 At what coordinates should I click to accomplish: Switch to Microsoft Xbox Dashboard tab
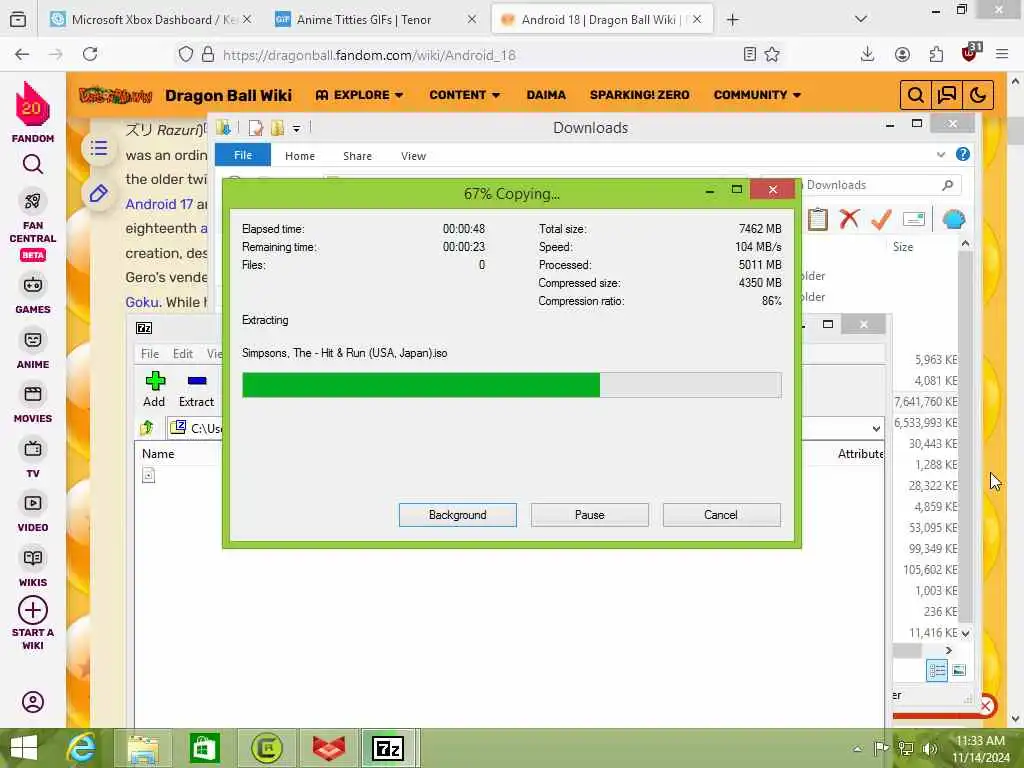click(x=152, y=20)
